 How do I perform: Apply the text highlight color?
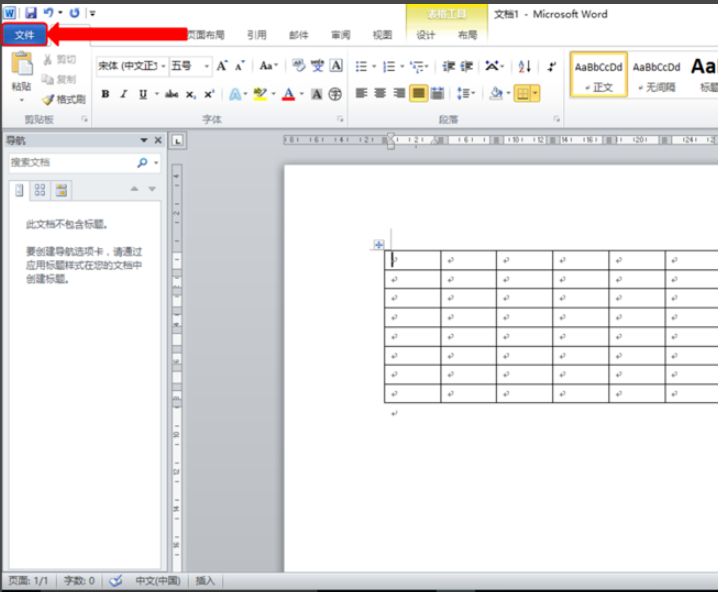point(260,94)
